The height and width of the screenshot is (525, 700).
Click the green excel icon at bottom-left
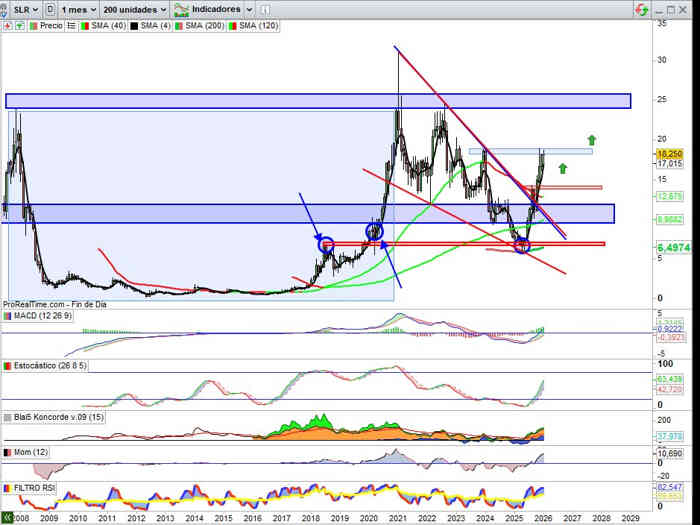click(x=8, y=517)
